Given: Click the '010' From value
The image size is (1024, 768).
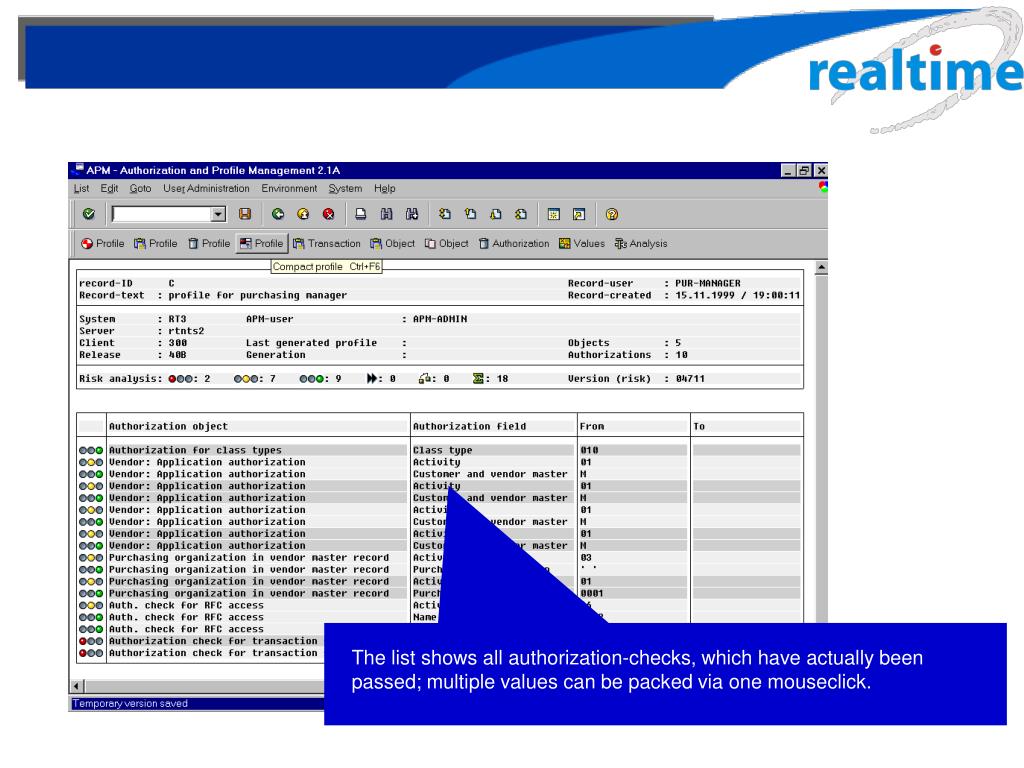Looking at the screenshot, I should point(589,451).
